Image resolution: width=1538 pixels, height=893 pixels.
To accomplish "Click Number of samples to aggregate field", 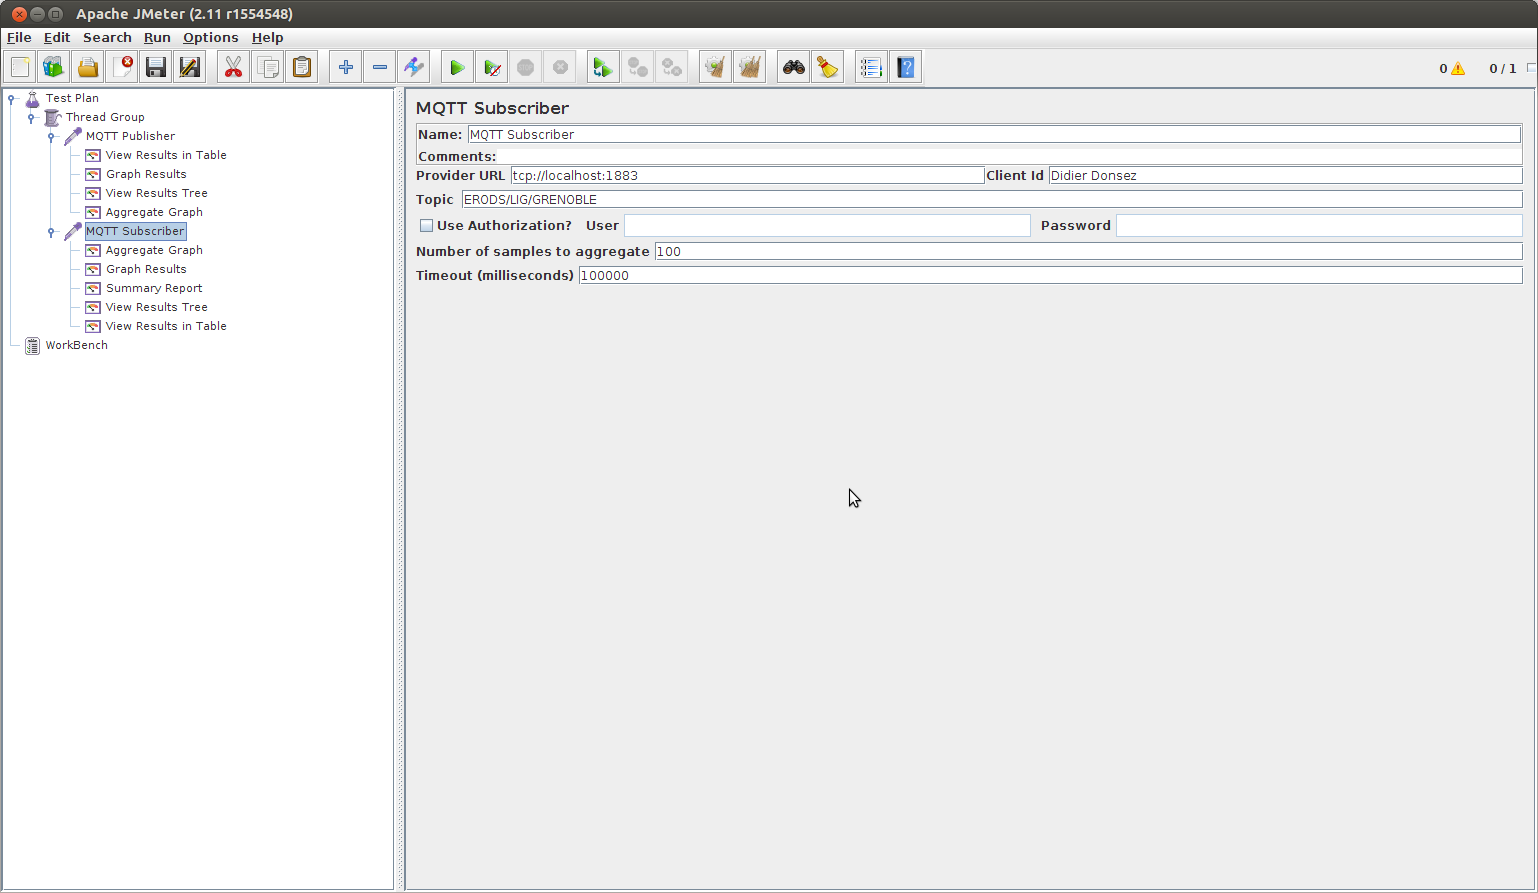I will (x=1088, y=251).
